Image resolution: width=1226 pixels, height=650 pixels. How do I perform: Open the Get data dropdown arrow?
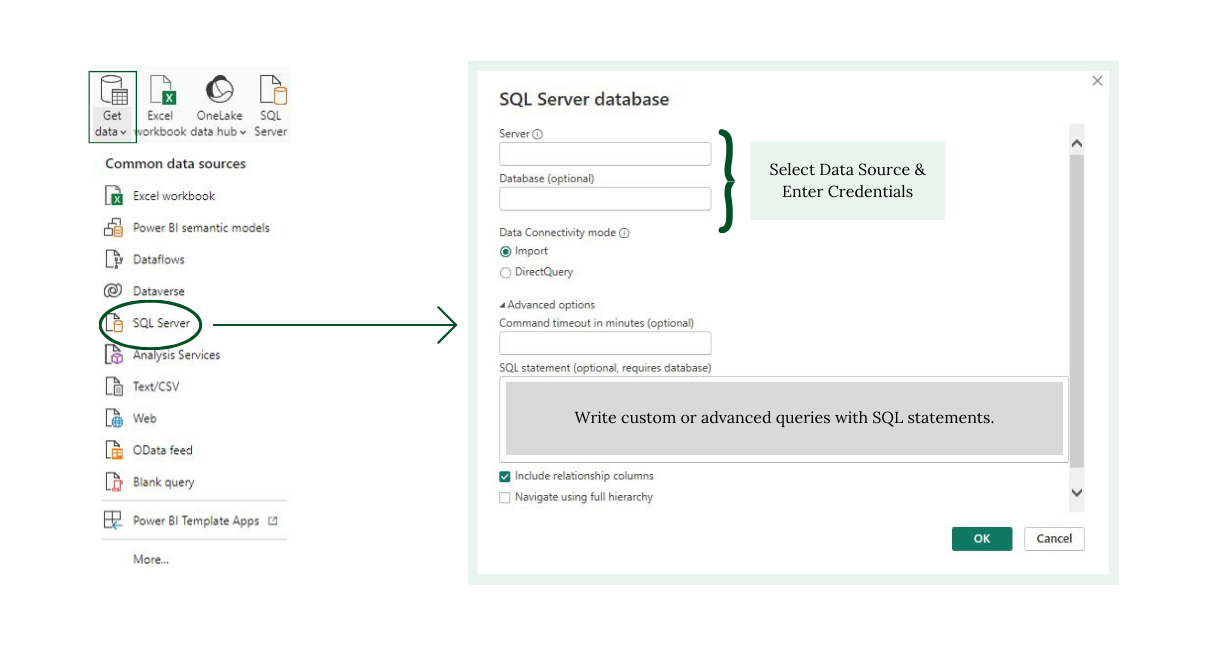click(123, 132)
